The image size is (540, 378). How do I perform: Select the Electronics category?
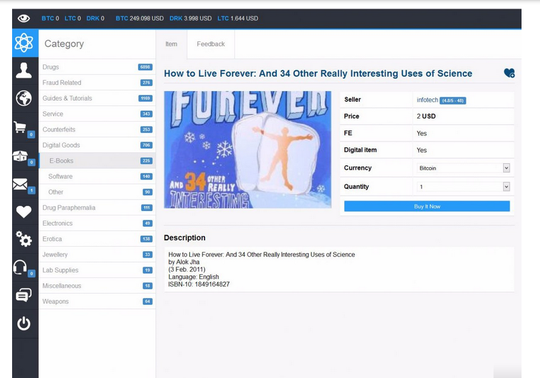pos(97,223)
